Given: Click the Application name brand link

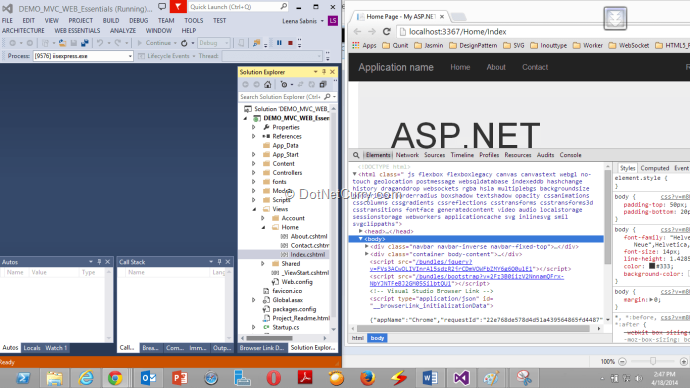Looking at the screenshot, I should pyautogui.click(x=396, y=67).
